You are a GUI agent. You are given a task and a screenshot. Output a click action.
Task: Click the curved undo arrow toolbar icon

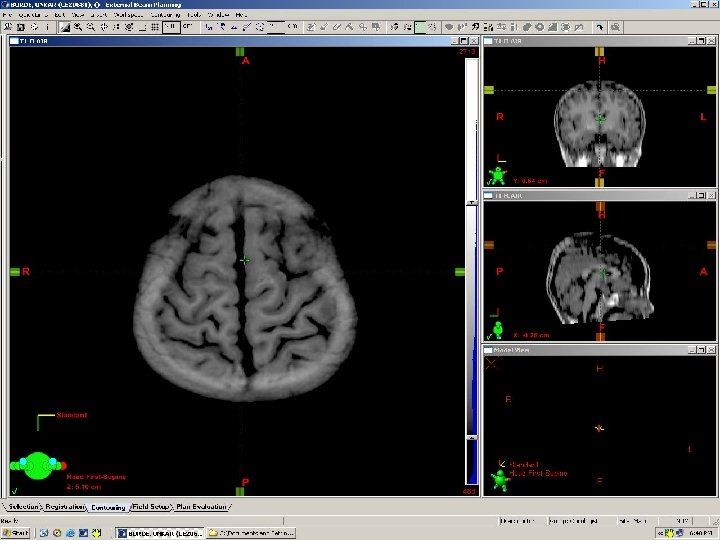(600, 27)
